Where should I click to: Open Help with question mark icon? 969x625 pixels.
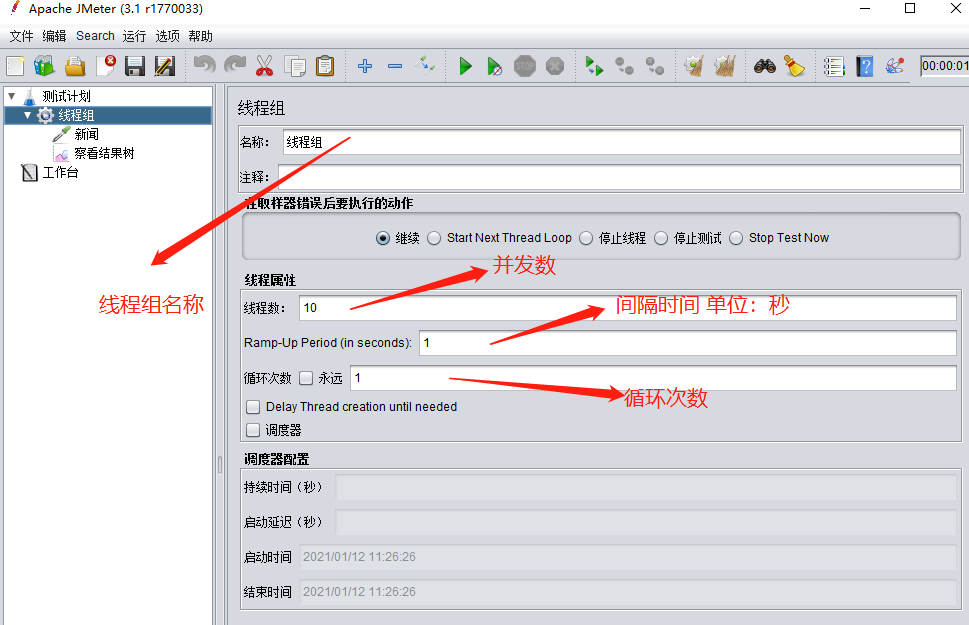point(865,66)
